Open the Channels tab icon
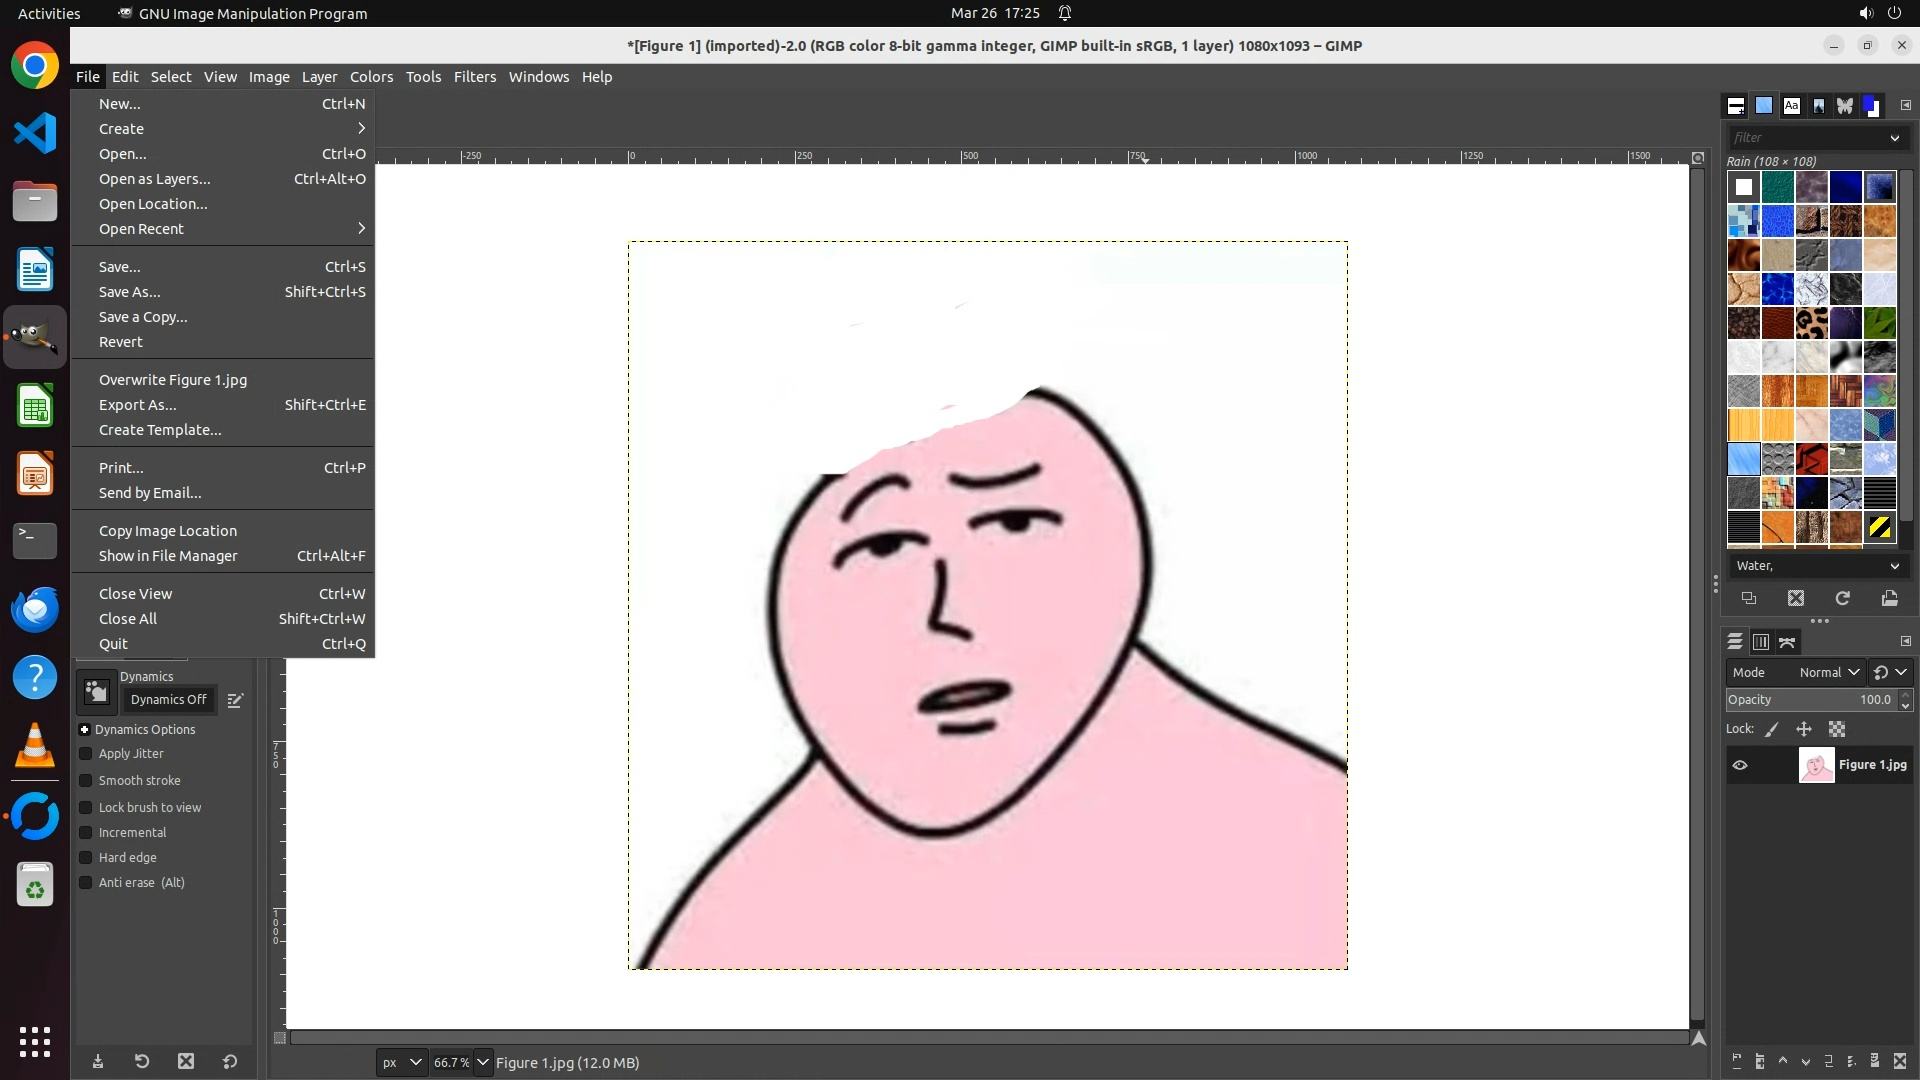 (1761, 642)
